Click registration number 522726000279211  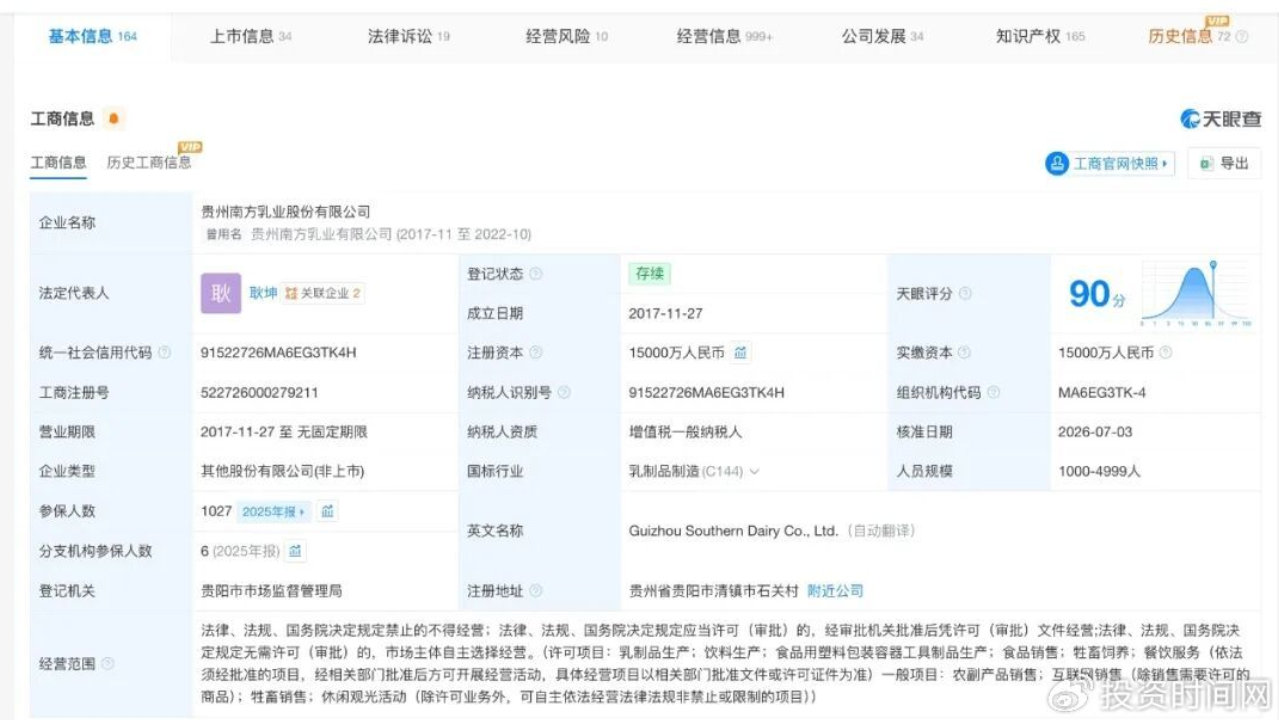(260, 393)
